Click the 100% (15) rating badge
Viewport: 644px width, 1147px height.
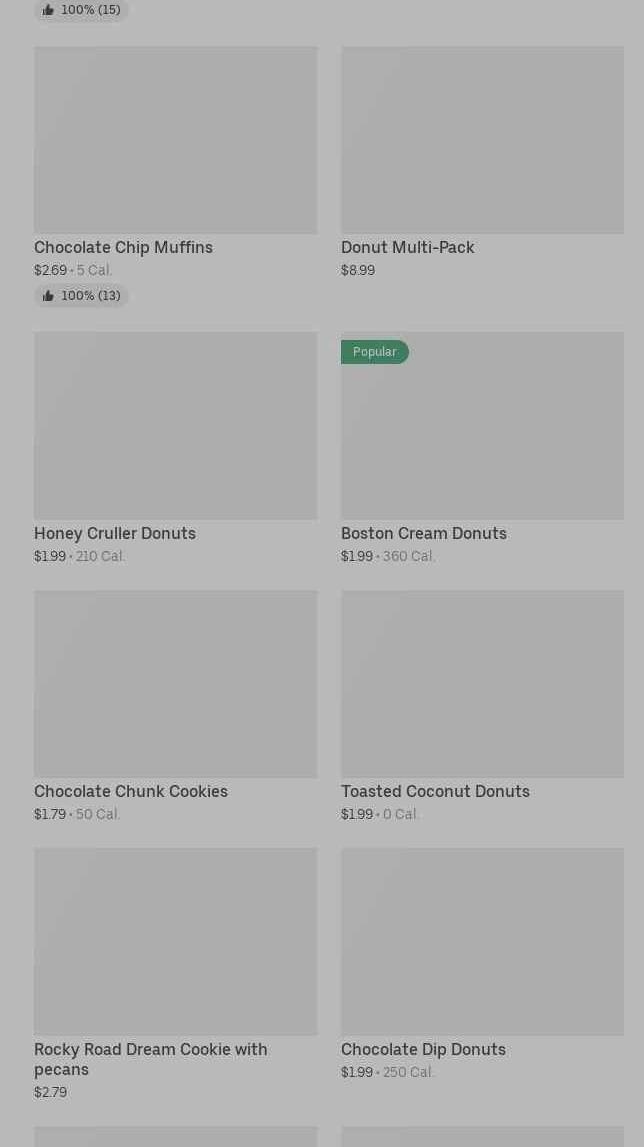coord(81,10)
